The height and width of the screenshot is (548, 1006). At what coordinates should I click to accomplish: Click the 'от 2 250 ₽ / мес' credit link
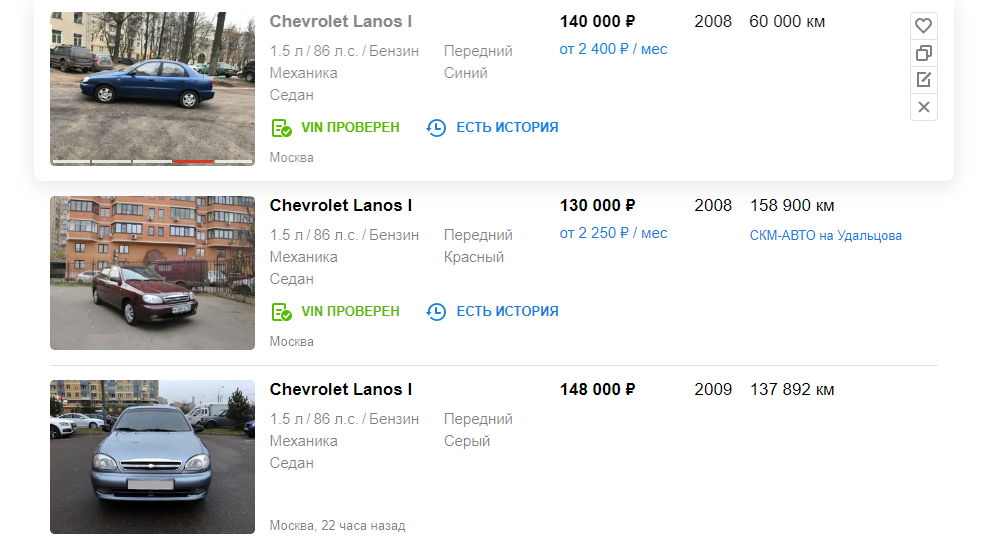(613, 234)
